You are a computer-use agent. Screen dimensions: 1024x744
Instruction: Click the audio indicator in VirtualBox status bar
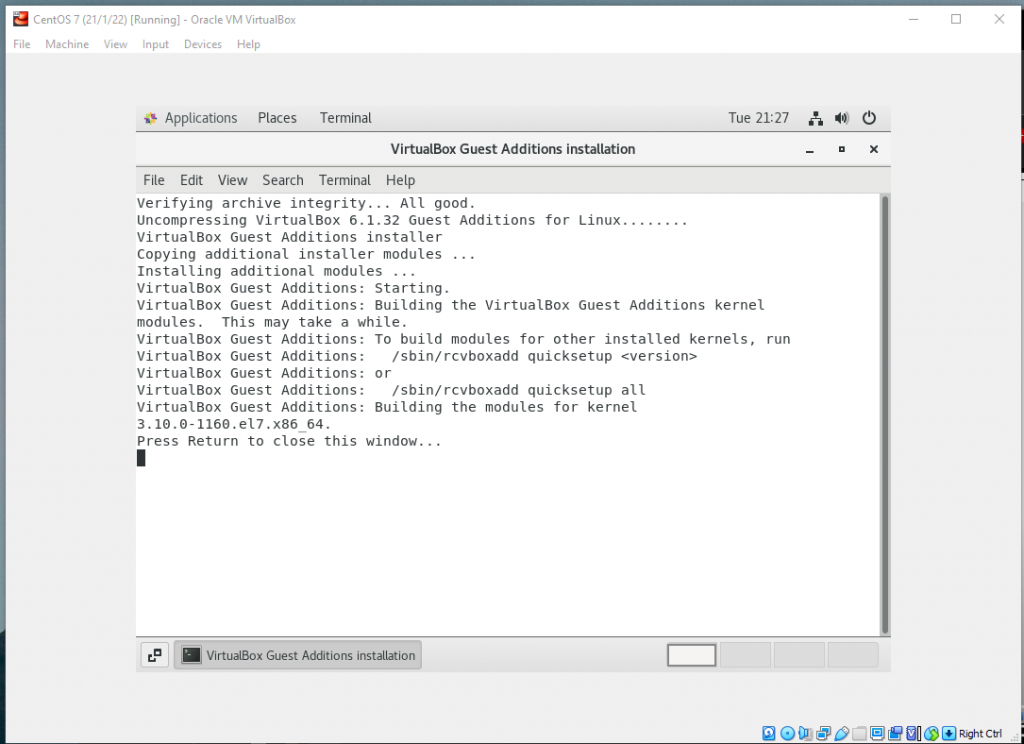tap(805, 733)
